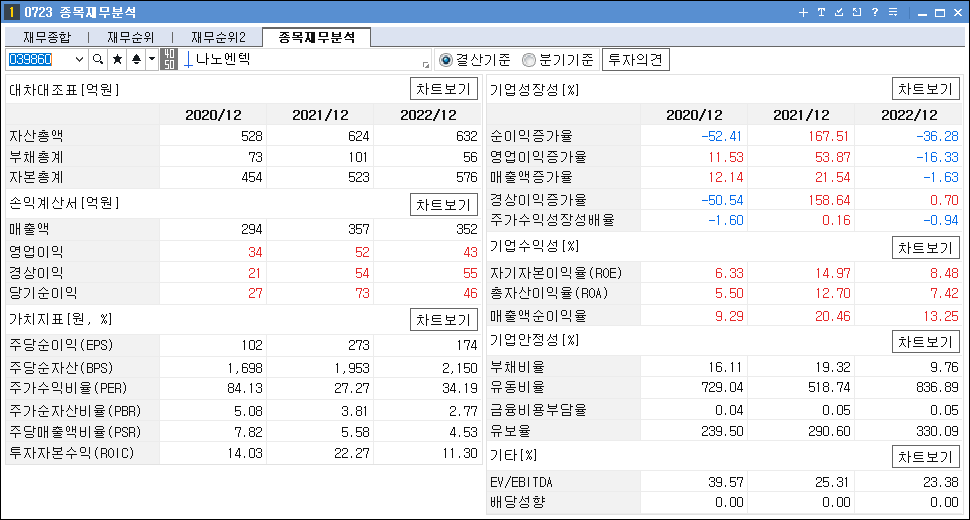The width and height of the screenshot is (970, 520).
Task: Click the 영업이익 row label
Action: 36,252
